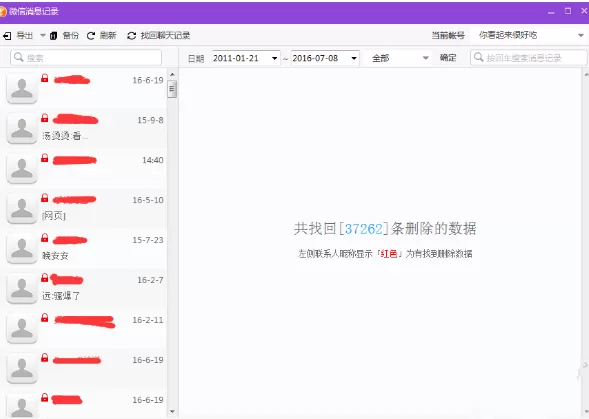Click magnifier icon in contact search box
Viewport: 589px width, 419px height.
point(18,57)
